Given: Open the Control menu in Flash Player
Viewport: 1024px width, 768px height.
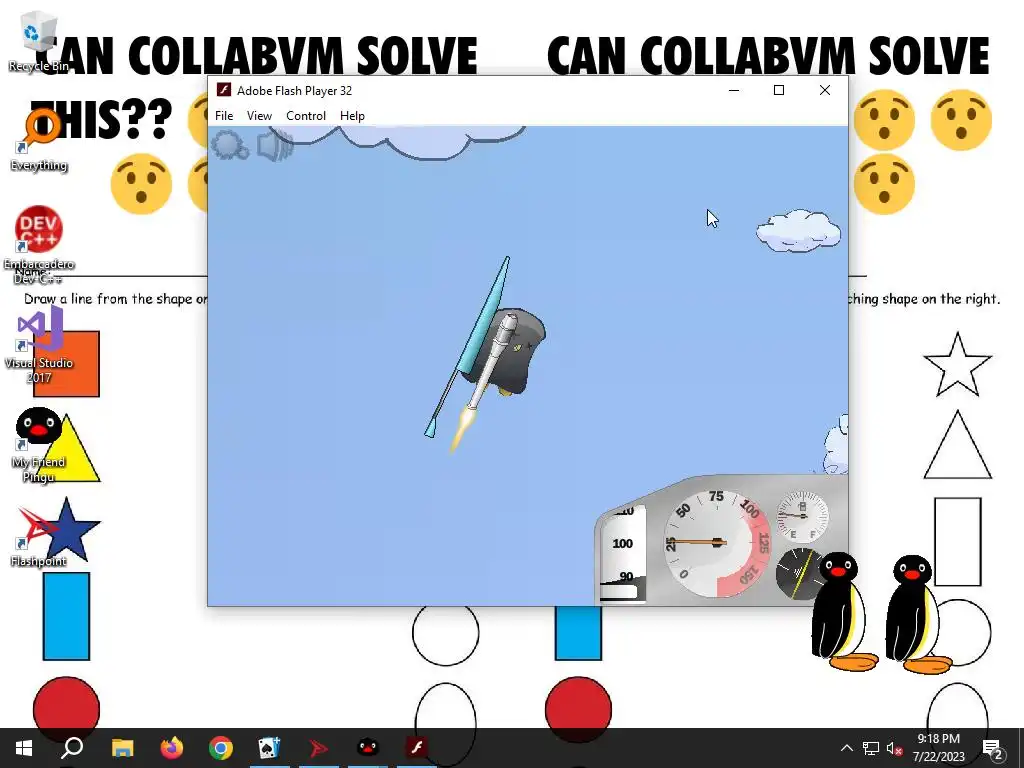Looking at the screenshot, I should (306, 116).
